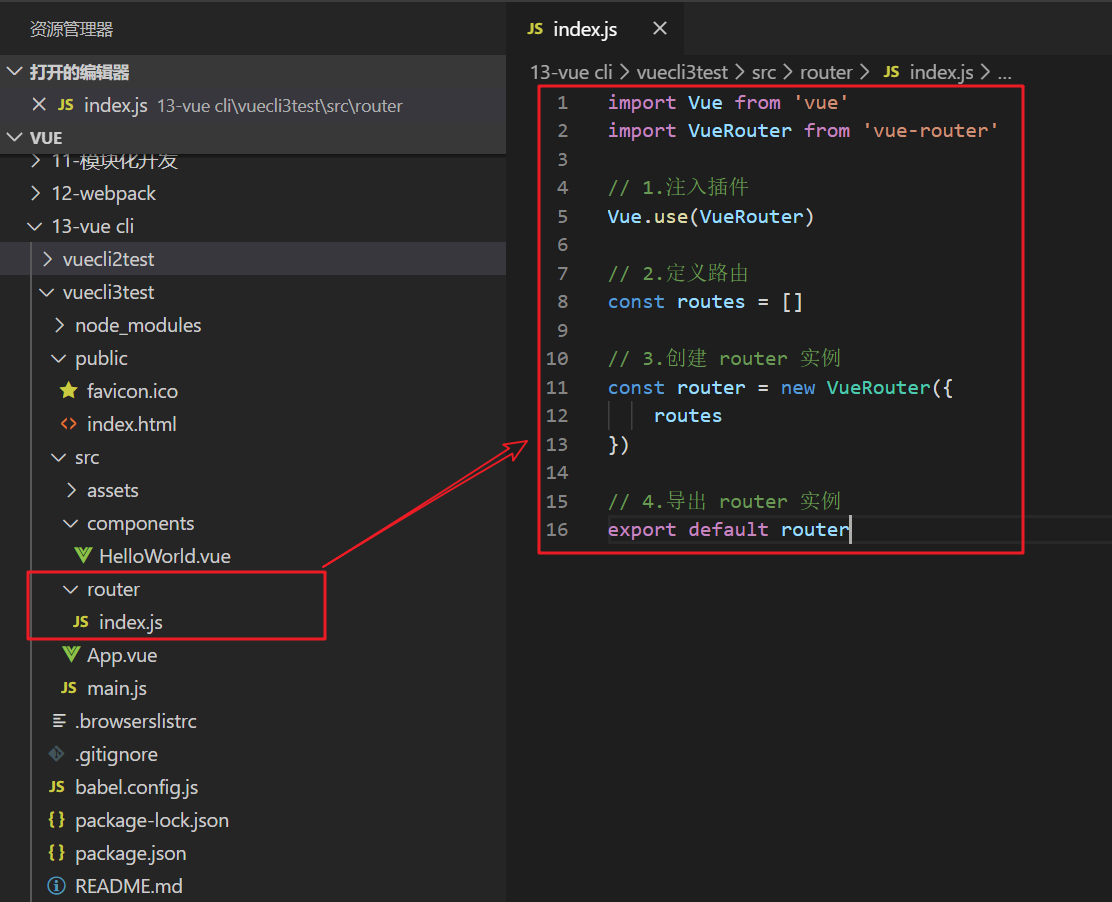The width and height of the screenshot is (1112, 902).
Task: Click the router segment in the breadcrumb
Action: pos(826,72)
